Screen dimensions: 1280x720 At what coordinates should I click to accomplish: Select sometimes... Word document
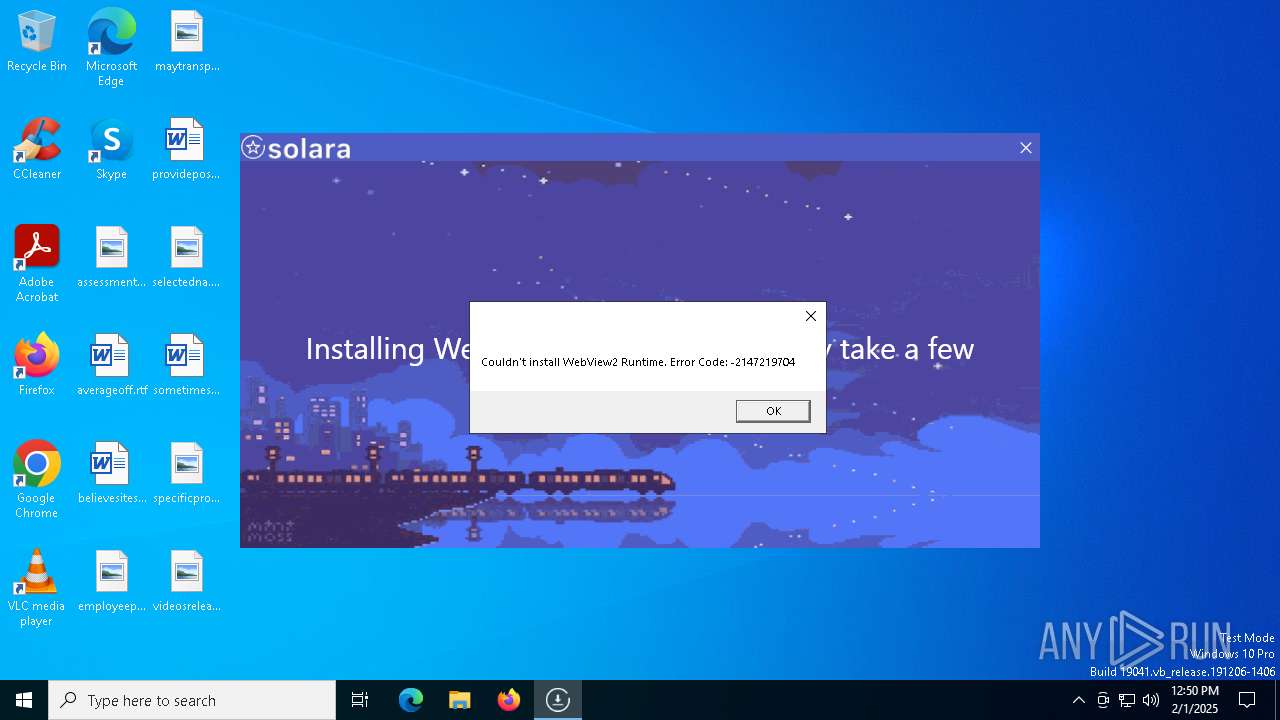coord(186,365)
